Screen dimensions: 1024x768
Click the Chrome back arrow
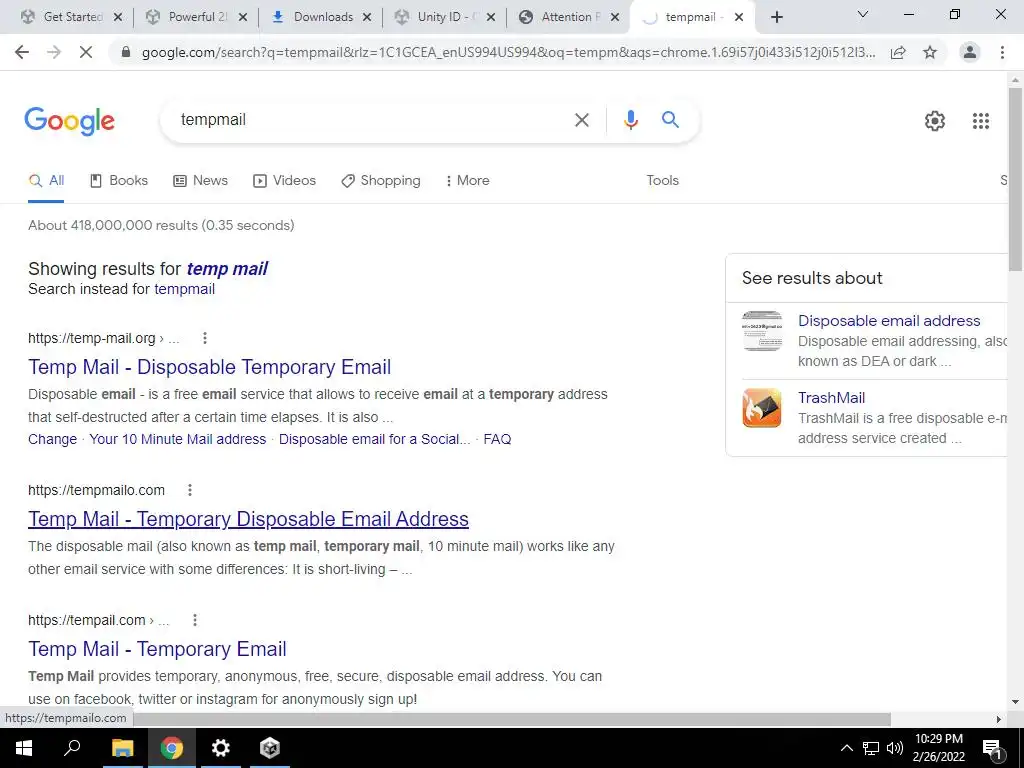[x=22, y=52]
